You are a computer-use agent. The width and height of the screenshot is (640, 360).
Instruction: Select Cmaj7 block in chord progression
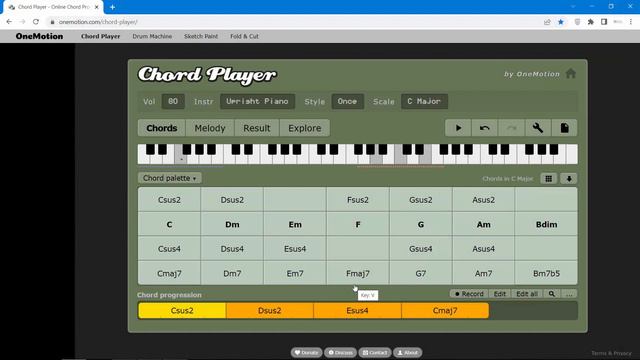(445, 311)
